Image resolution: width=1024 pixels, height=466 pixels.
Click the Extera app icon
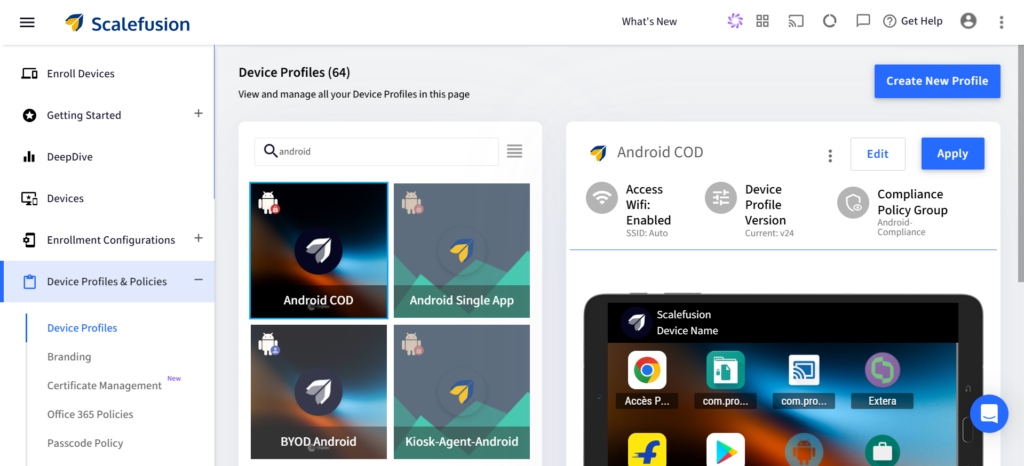(882, 370)
